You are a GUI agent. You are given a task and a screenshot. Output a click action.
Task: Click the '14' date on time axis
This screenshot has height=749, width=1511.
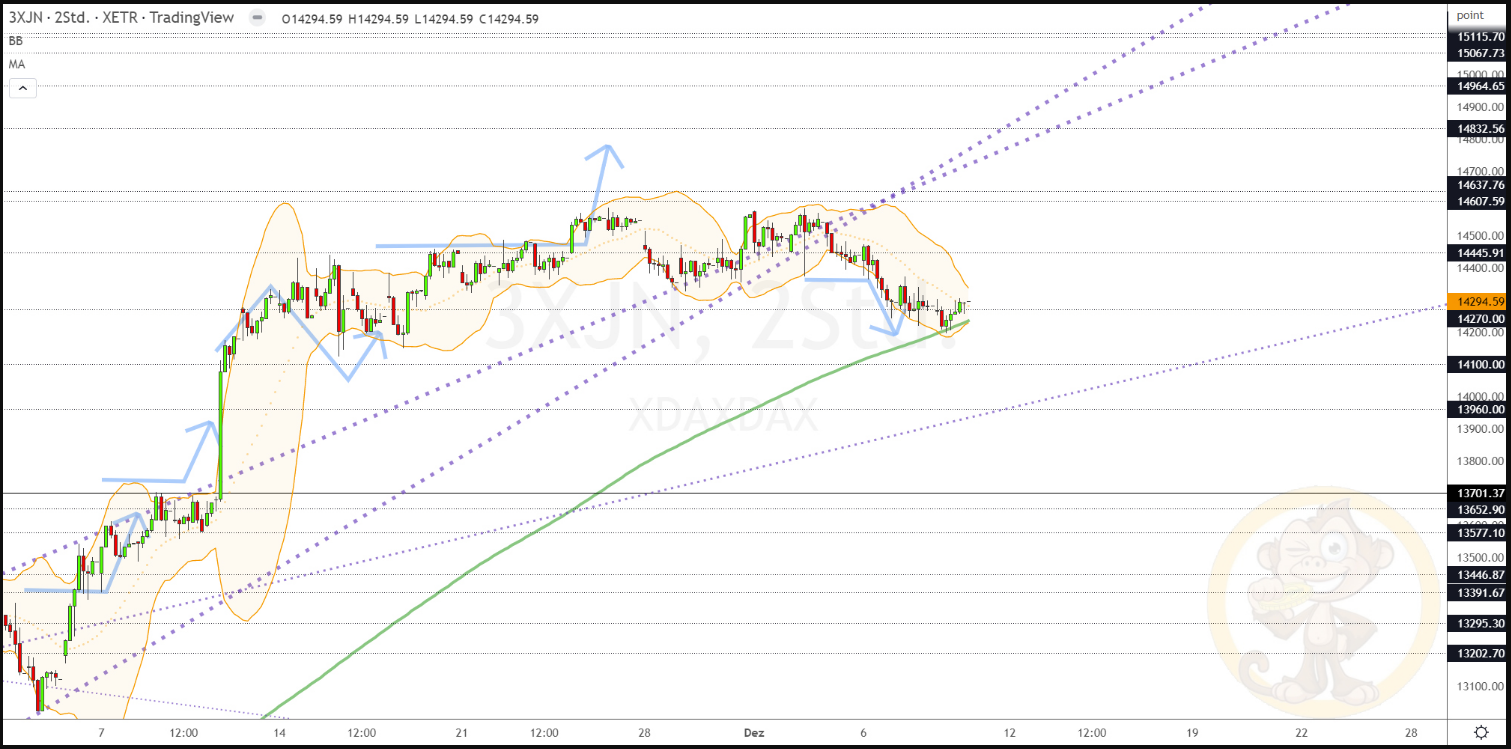(280, 732)
